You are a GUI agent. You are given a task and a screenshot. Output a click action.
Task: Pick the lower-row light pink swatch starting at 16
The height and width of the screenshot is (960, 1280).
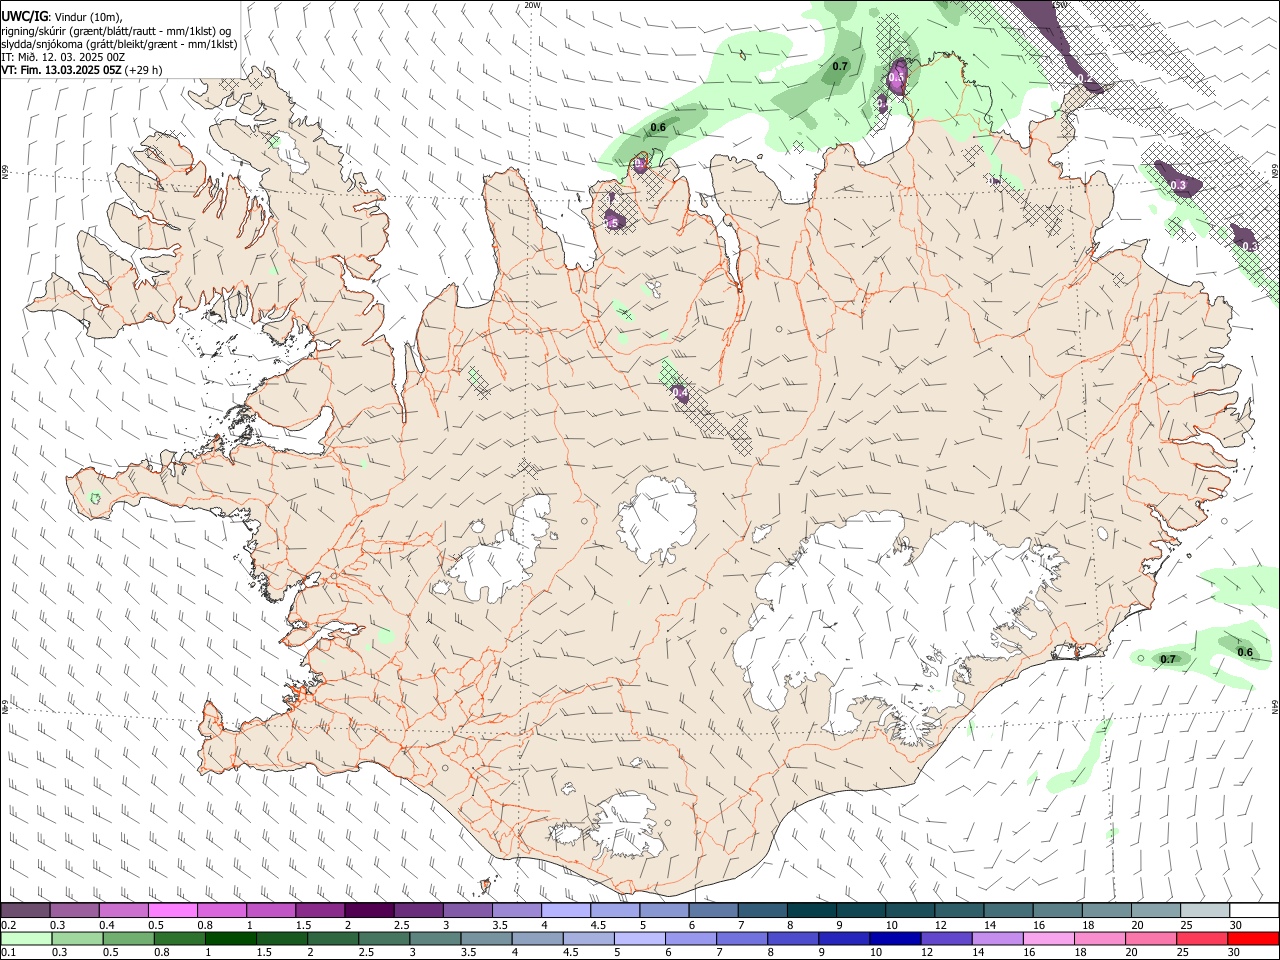(1048, 938)
